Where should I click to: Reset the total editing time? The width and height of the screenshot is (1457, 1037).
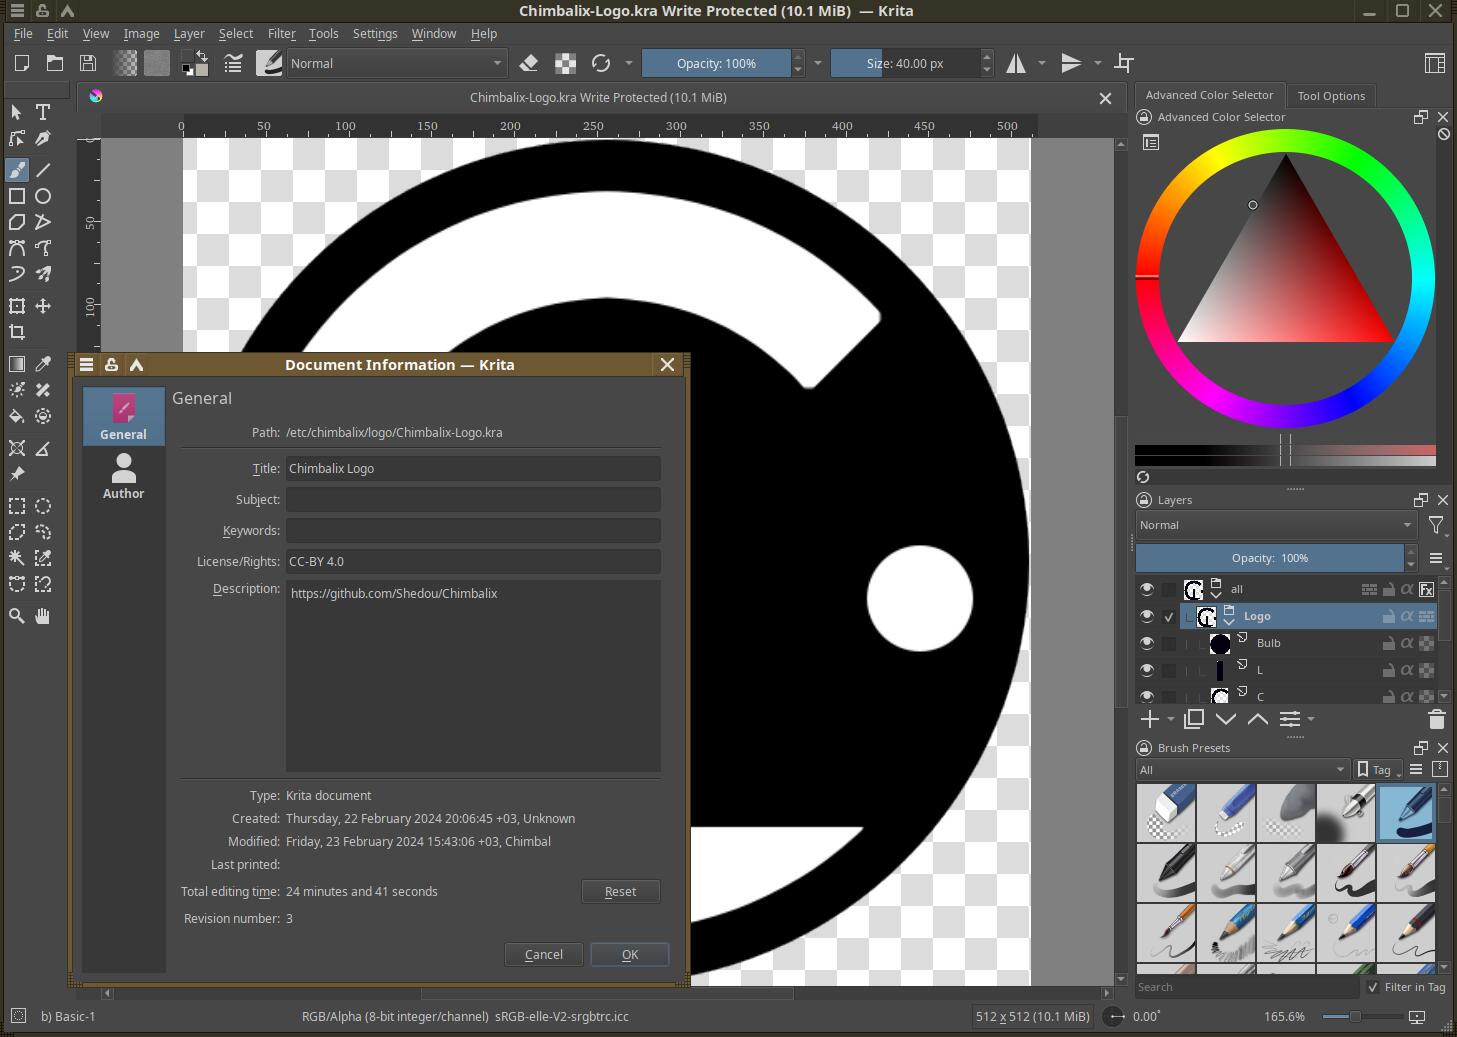click(620, 891)
